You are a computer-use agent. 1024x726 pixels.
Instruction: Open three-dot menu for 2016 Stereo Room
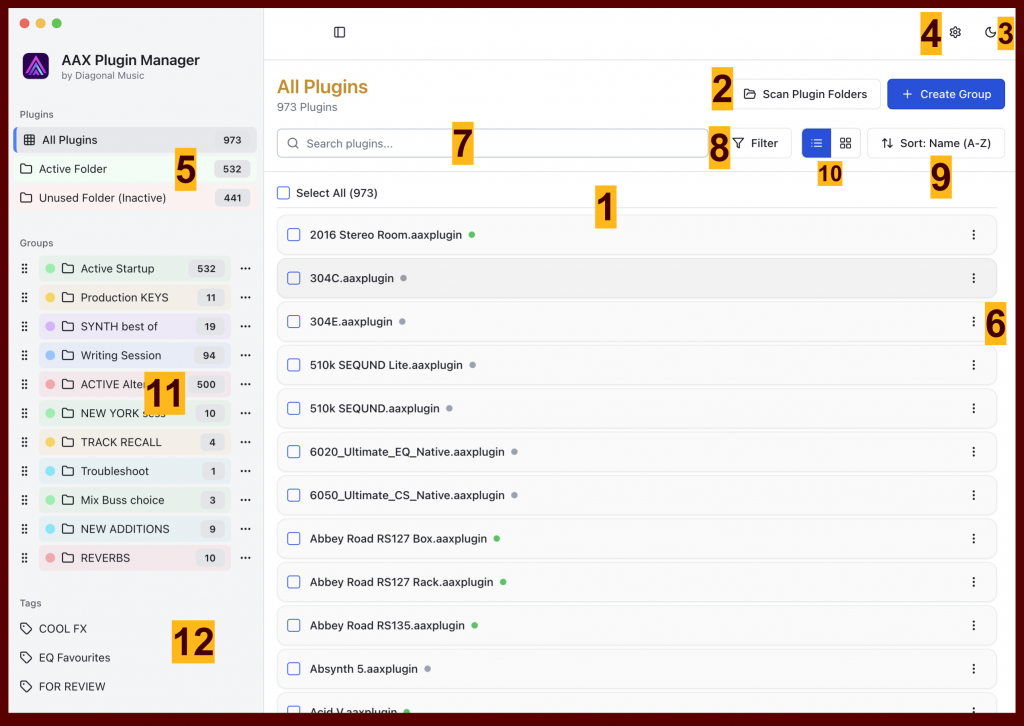[973, 235]
